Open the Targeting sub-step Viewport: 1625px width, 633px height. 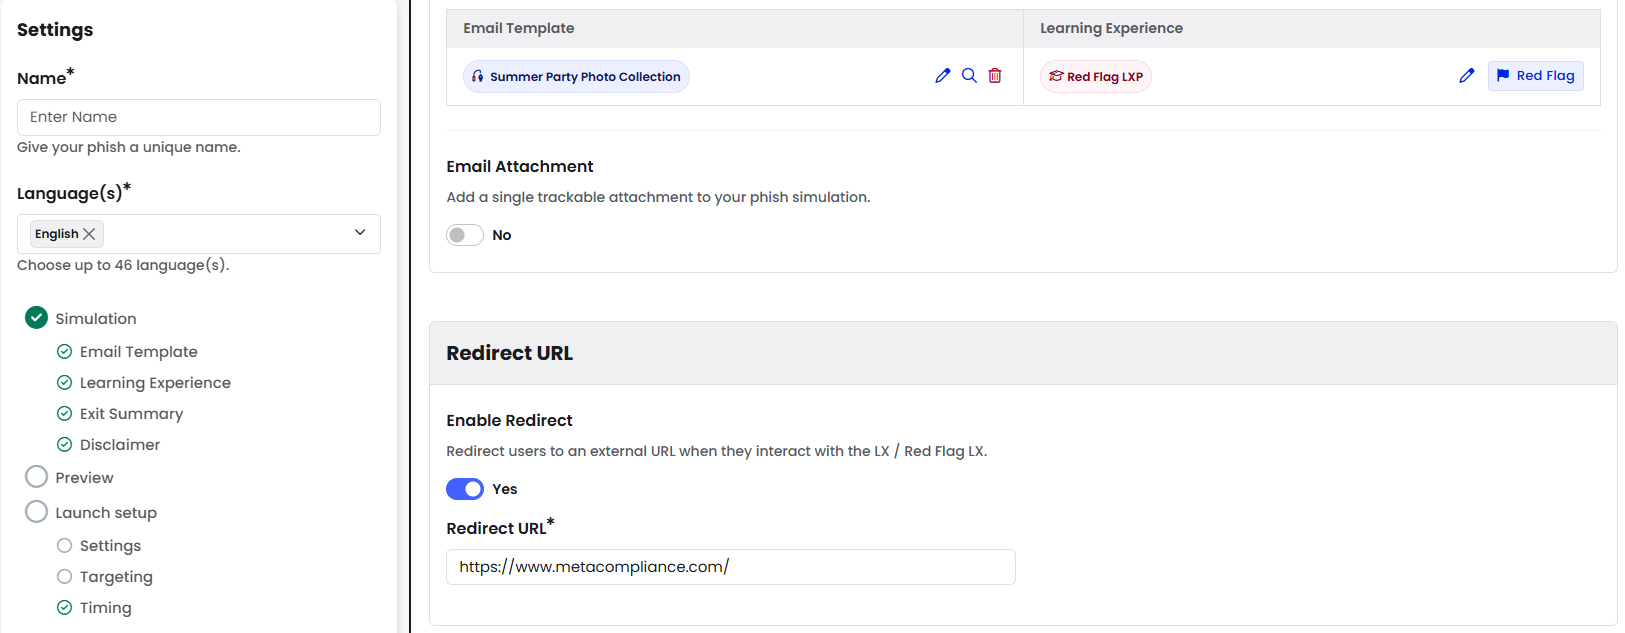116,577
